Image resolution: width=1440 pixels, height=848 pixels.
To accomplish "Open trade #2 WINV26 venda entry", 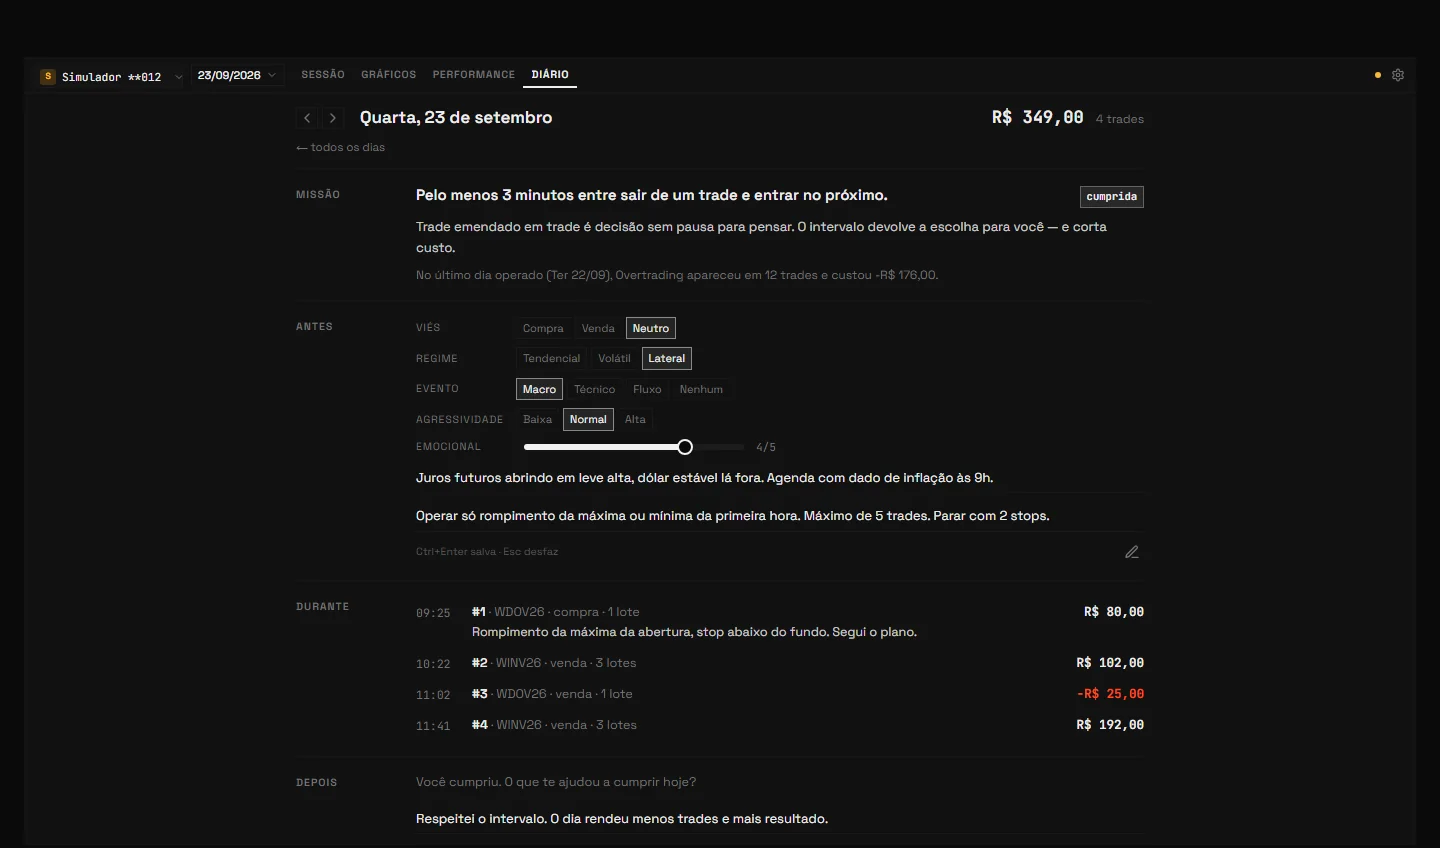I will (780, 663).
